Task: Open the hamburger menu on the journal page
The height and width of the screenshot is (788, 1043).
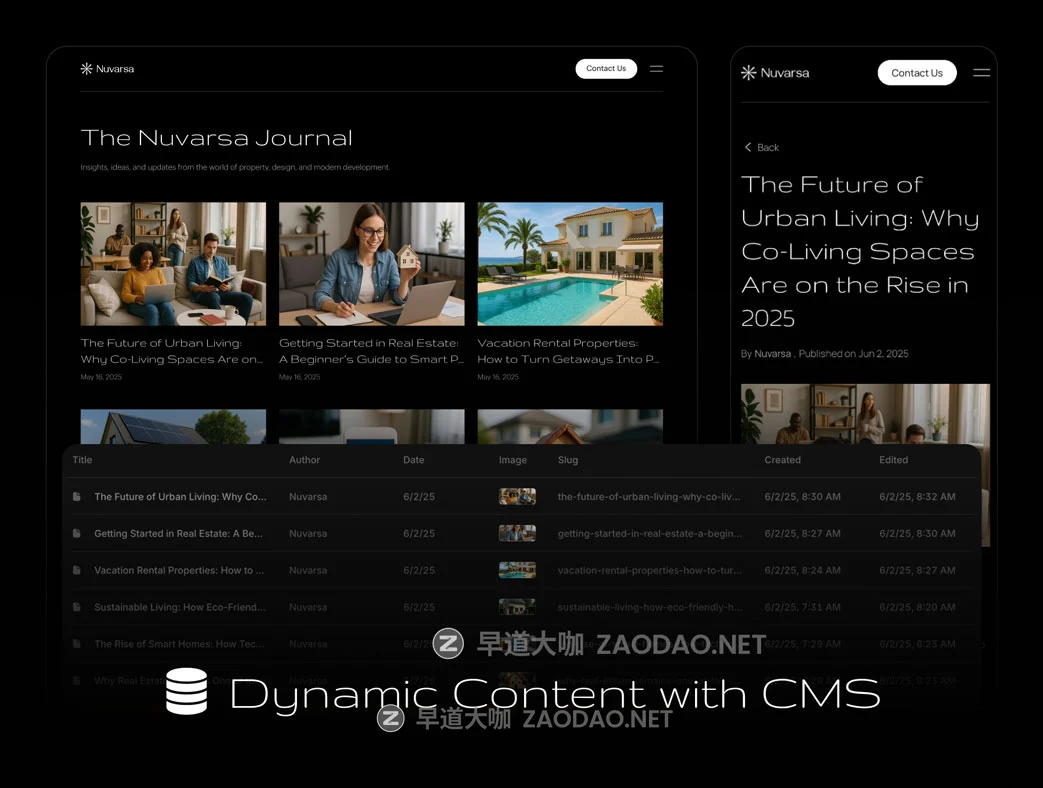Action: click(656, 68)
